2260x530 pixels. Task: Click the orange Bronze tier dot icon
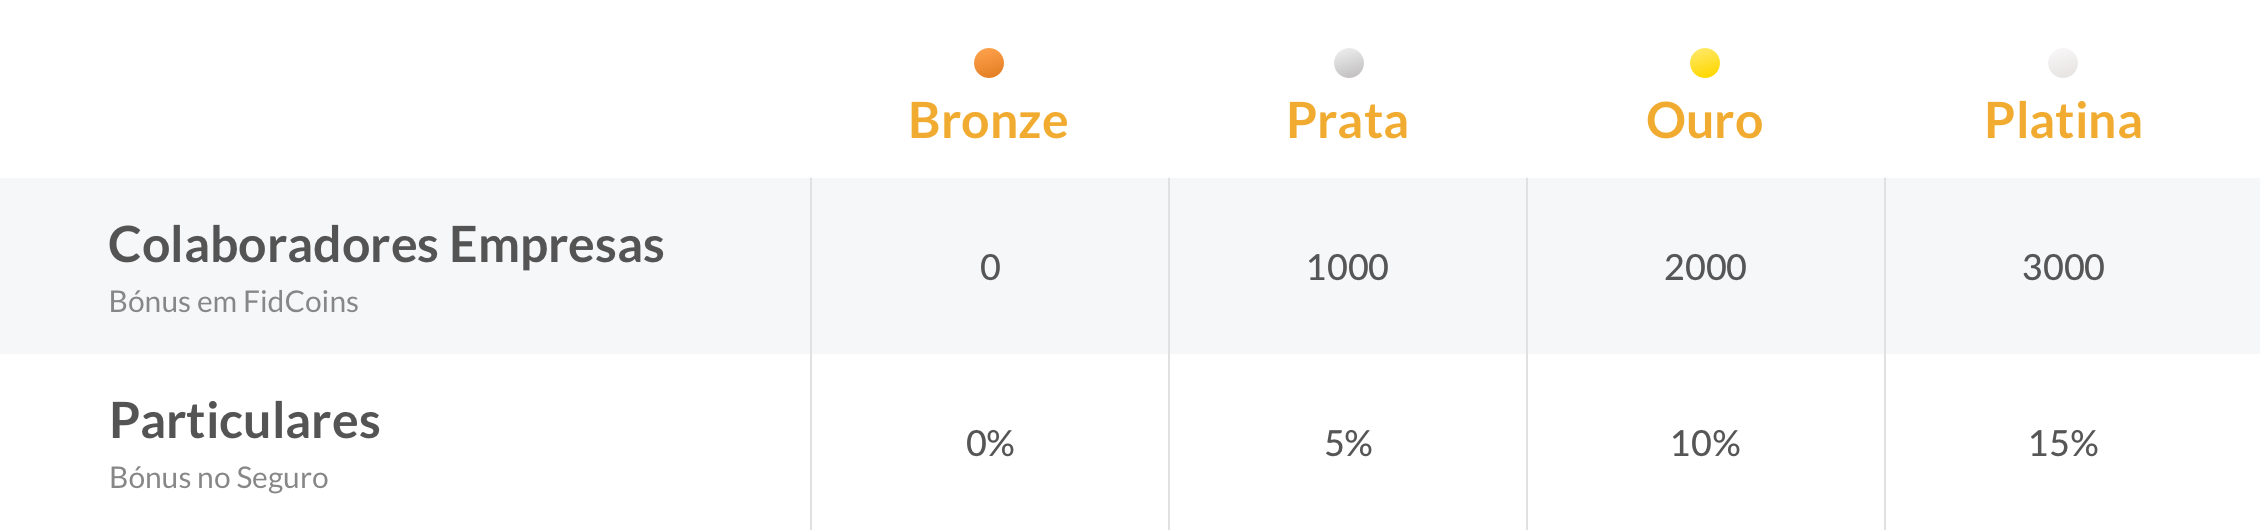point(989,63)
